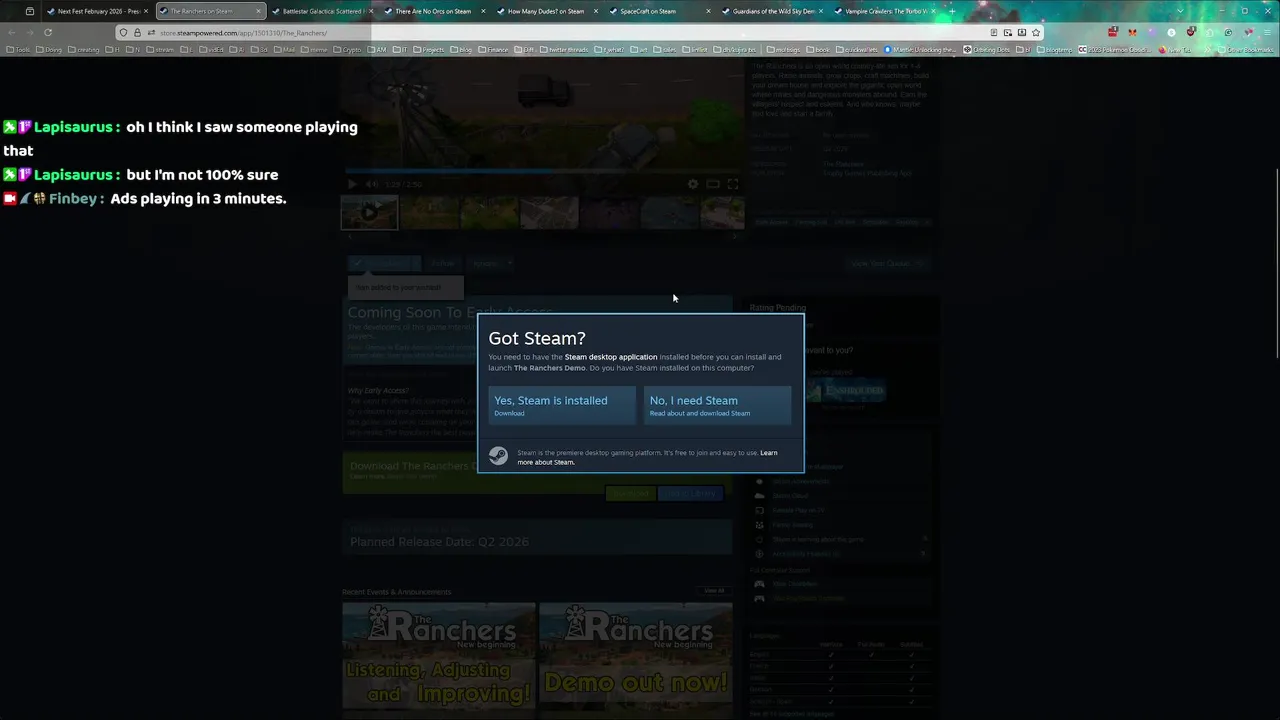The image size is (1280, 720).
Task: Open "stream" bookmarks folder
Action: [x=160, y=49]
